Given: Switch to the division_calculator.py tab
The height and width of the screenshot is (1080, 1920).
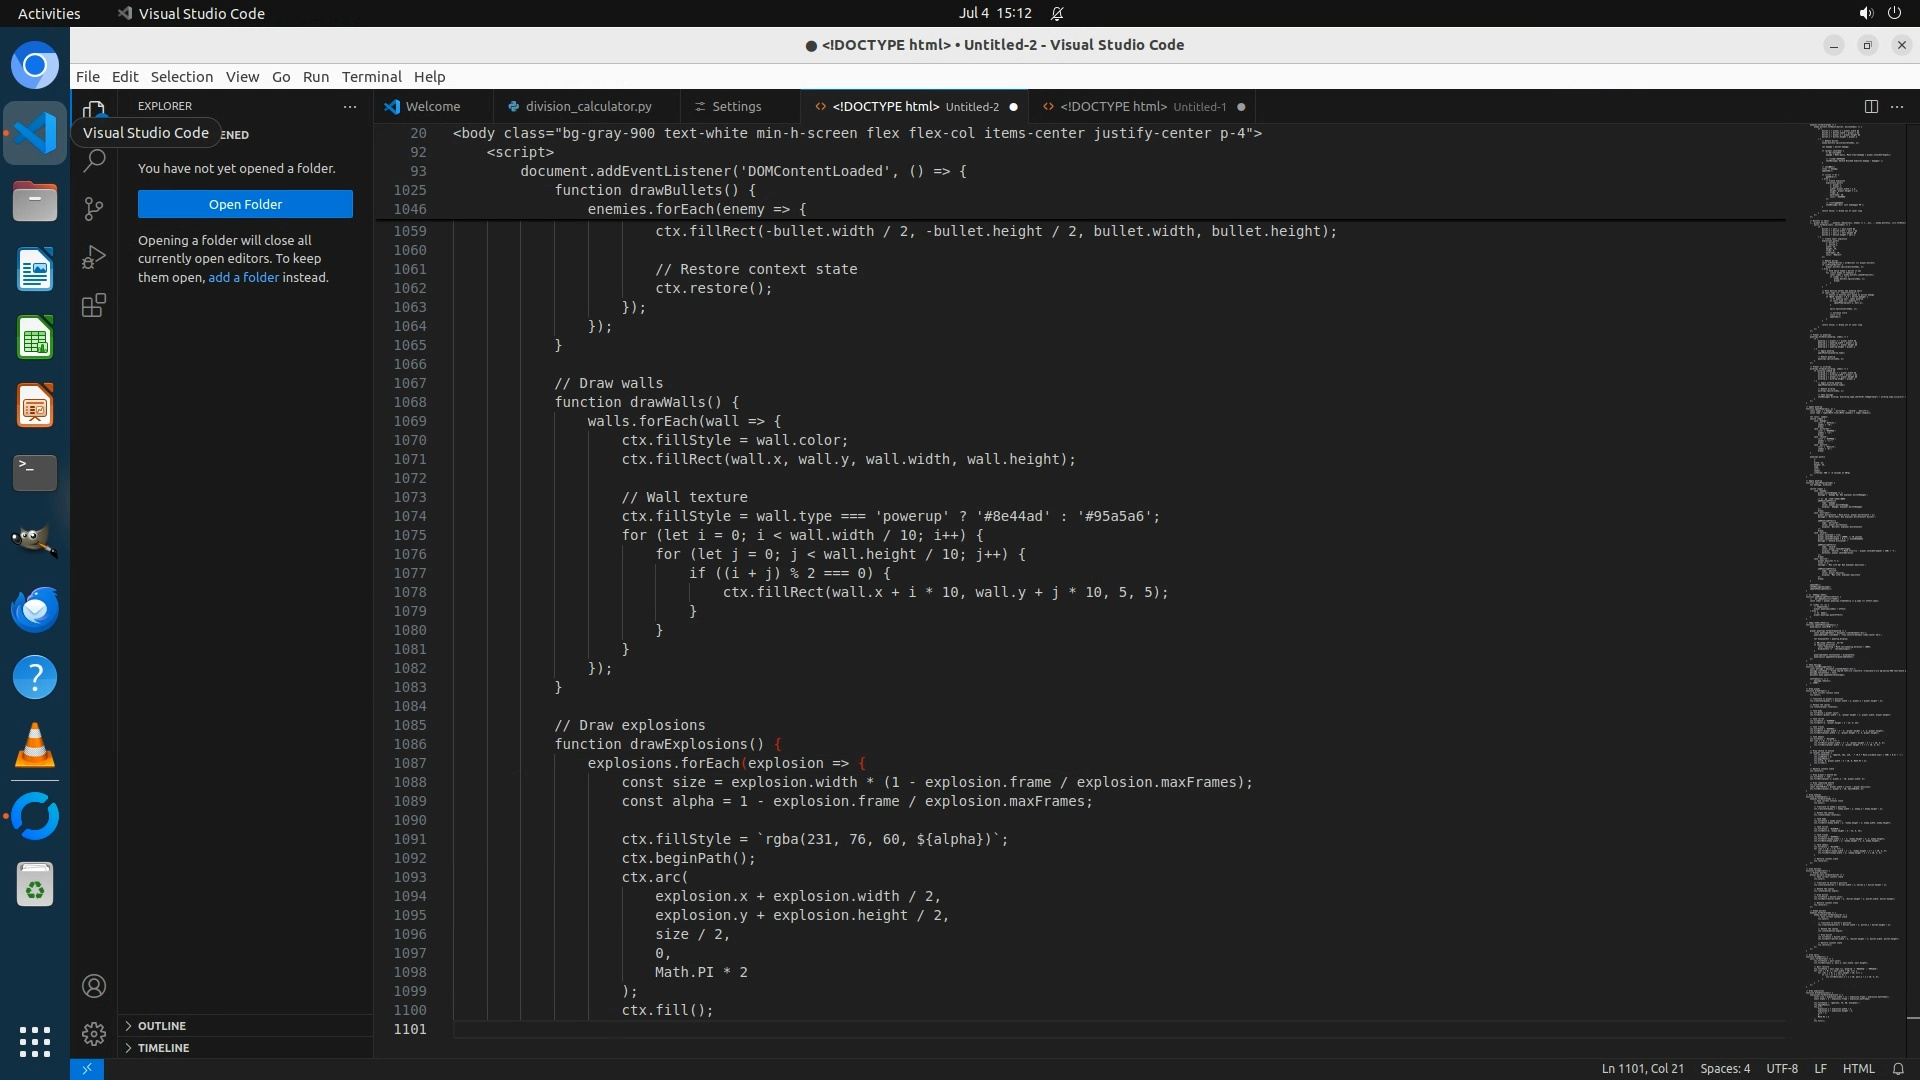Looking at the screenshot, I should [588, 106].
